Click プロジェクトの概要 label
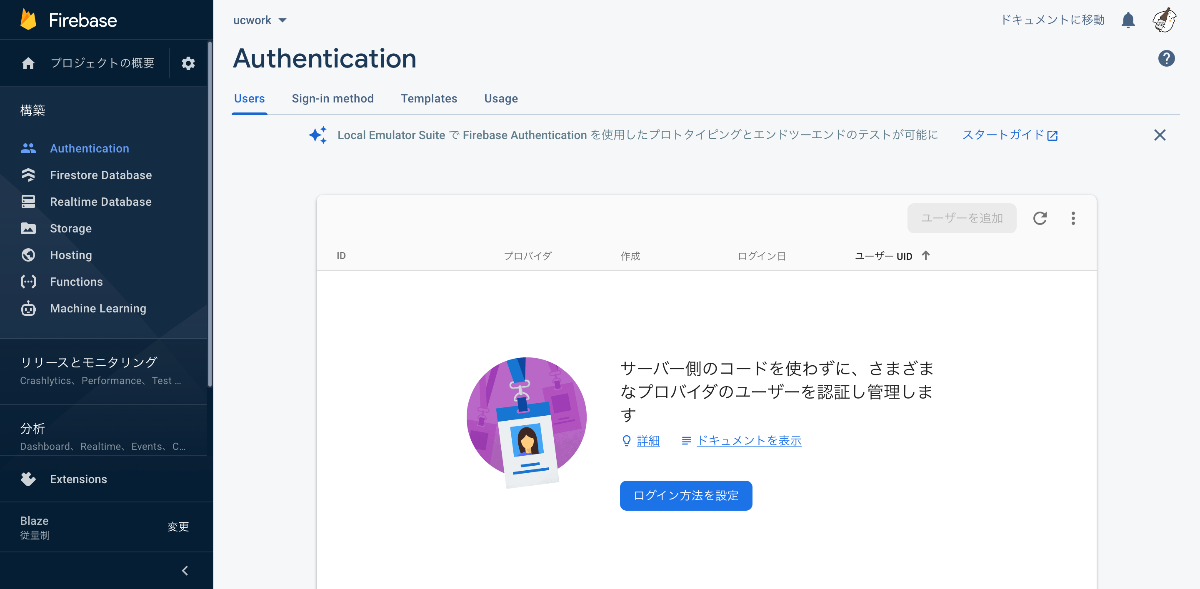1200x589 pixels. coord(103,63)
